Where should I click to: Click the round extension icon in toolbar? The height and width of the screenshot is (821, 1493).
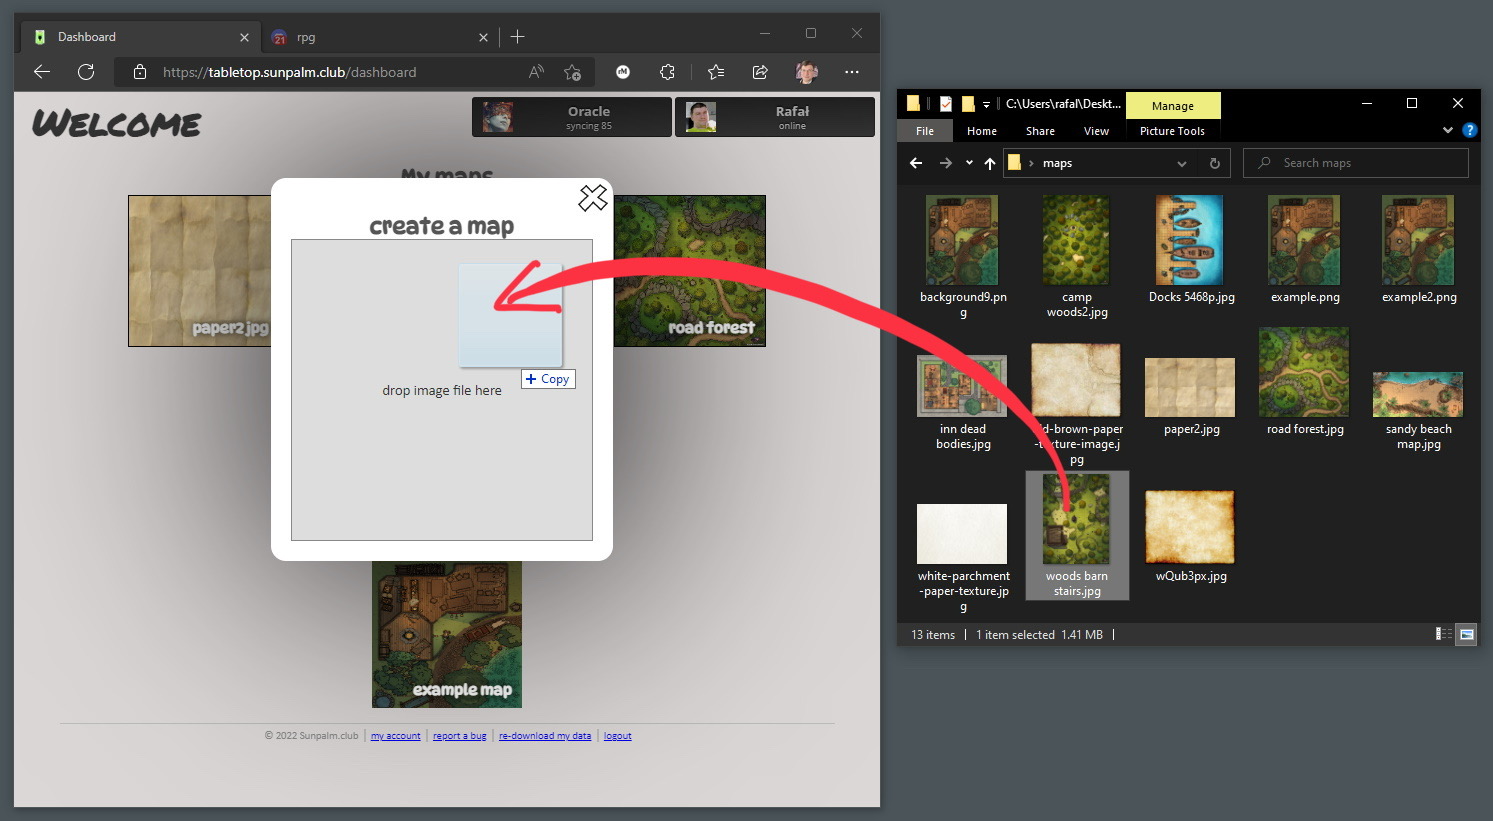coord(623,72)
